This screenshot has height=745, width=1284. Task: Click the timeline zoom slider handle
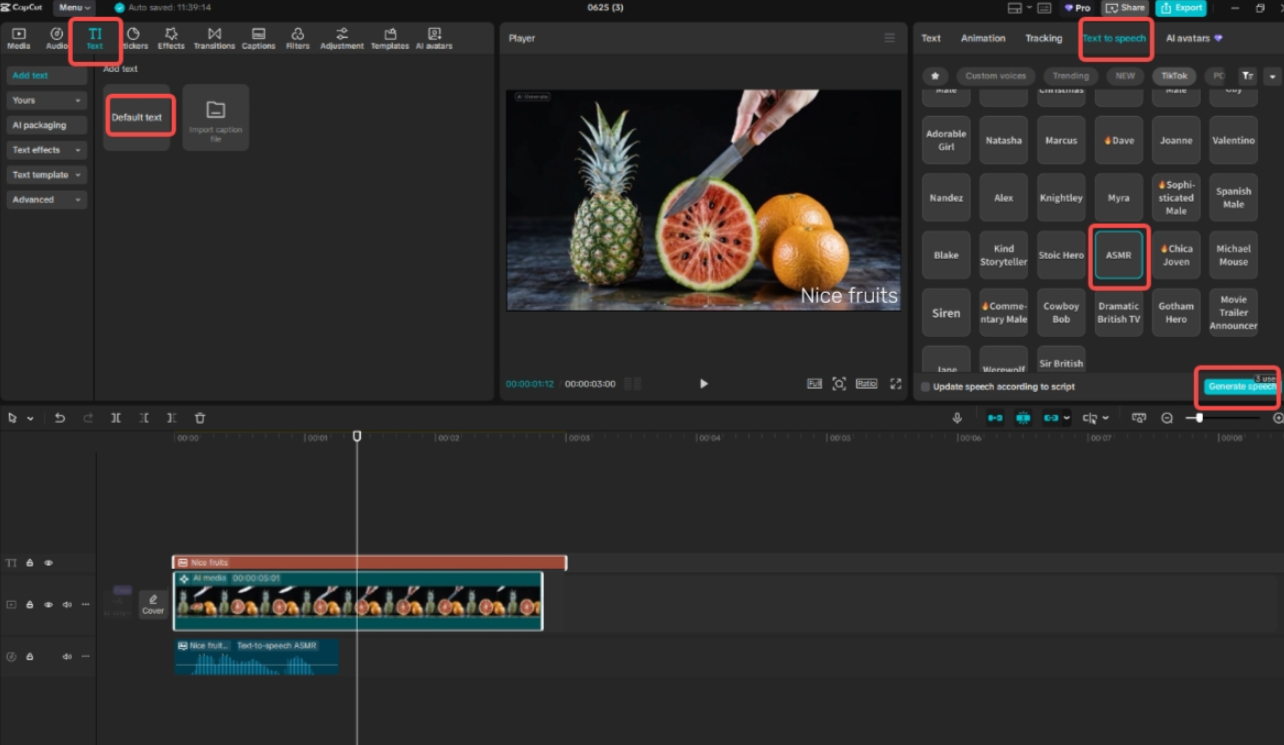(x=1199, y=418)
